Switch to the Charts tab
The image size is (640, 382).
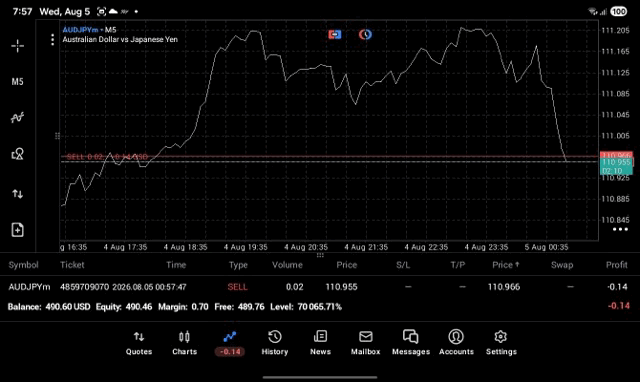[184, 343]
